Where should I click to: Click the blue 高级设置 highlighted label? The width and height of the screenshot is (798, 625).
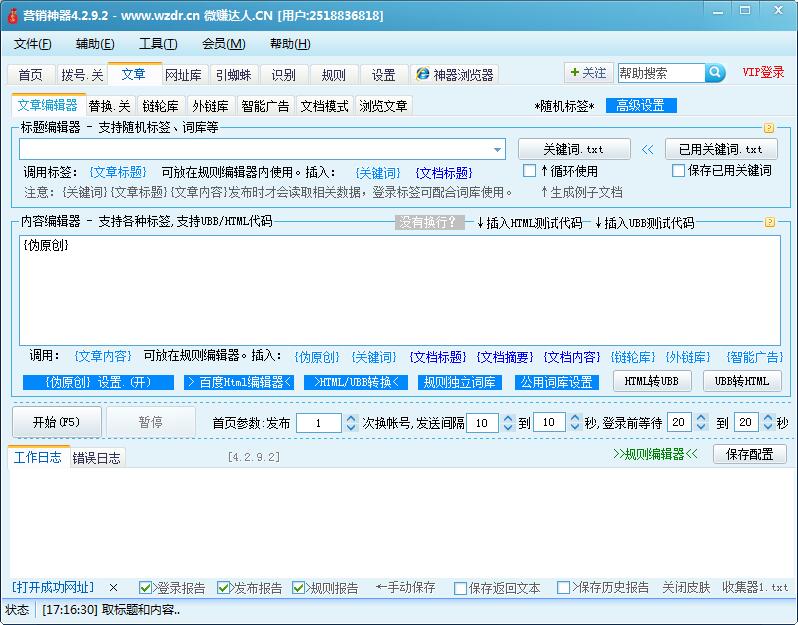click(x=640, y=106)
